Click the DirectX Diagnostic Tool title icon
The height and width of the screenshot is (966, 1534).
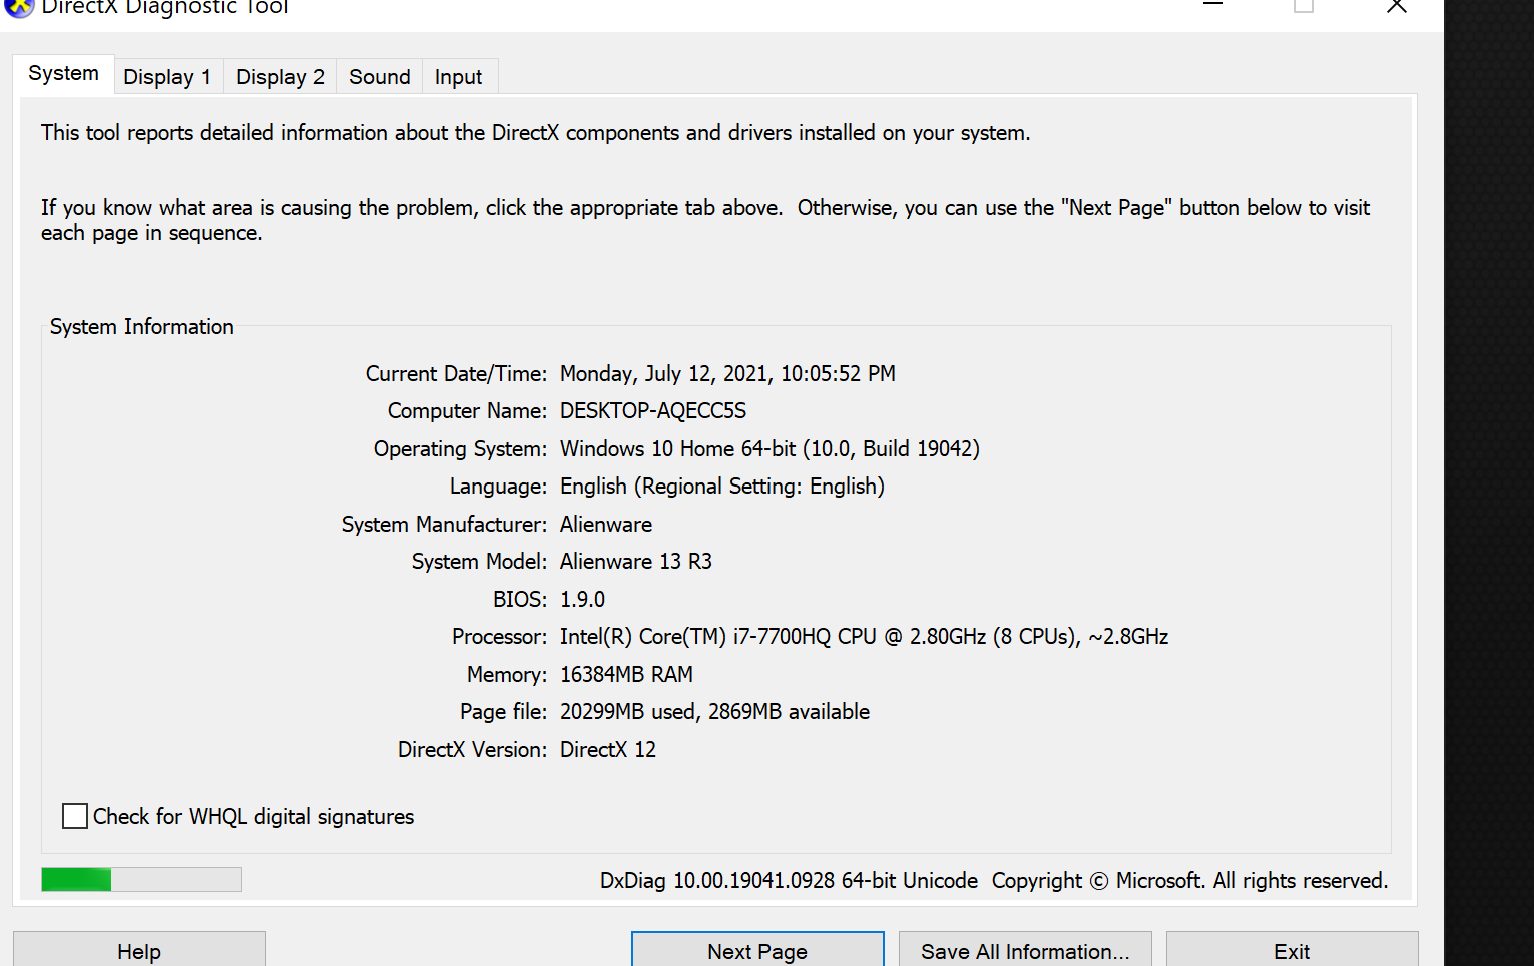pos(18,7)
